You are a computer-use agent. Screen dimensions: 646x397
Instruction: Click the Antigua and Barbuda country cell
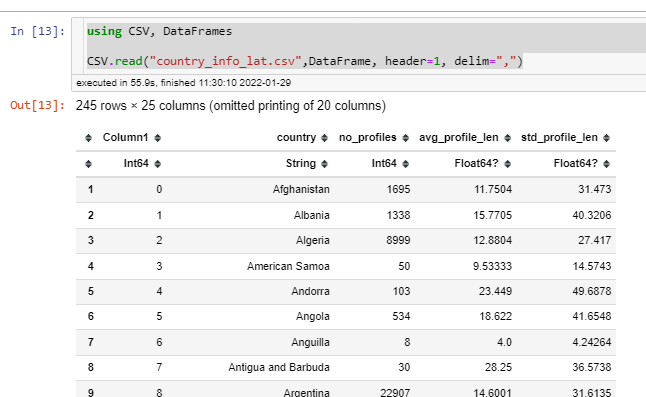(279, 367)
